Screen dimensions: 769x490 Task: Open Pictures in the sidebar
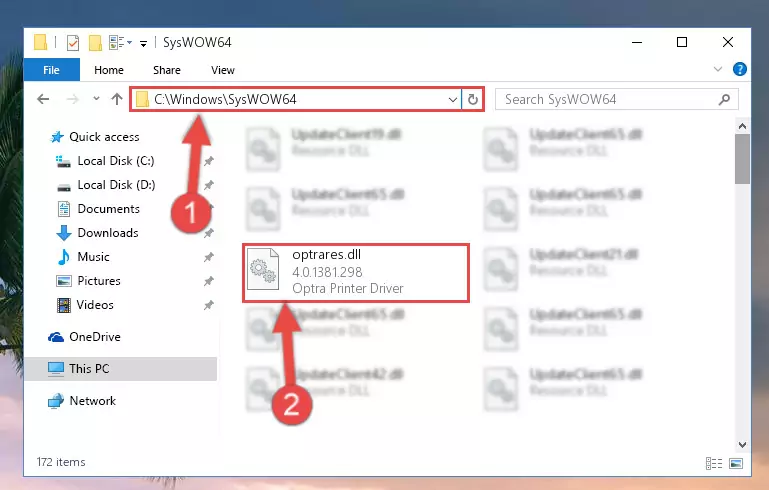[99, 281]
